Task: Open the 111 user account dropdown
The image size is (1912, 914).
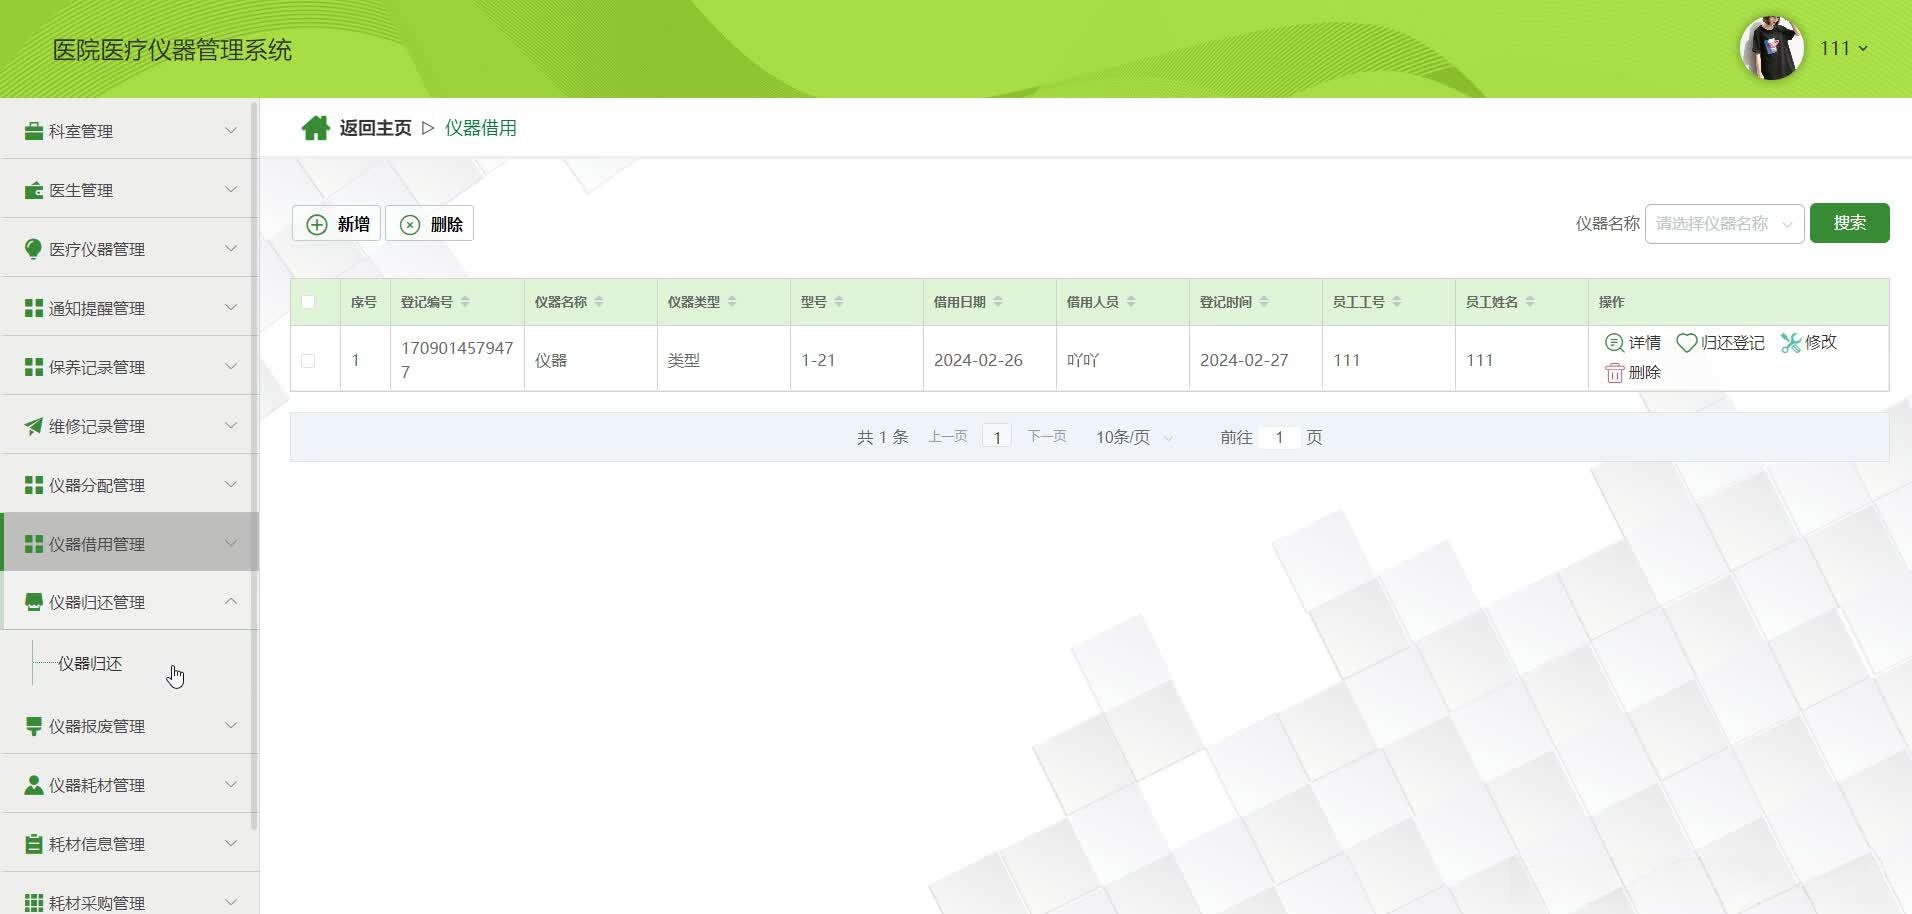Action: coord(1843,47)
